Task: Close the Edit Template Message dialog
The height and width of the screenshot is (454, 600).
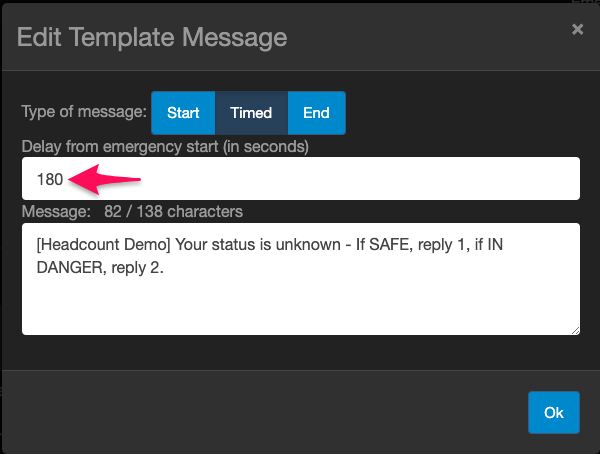Action: coord(577,30)
